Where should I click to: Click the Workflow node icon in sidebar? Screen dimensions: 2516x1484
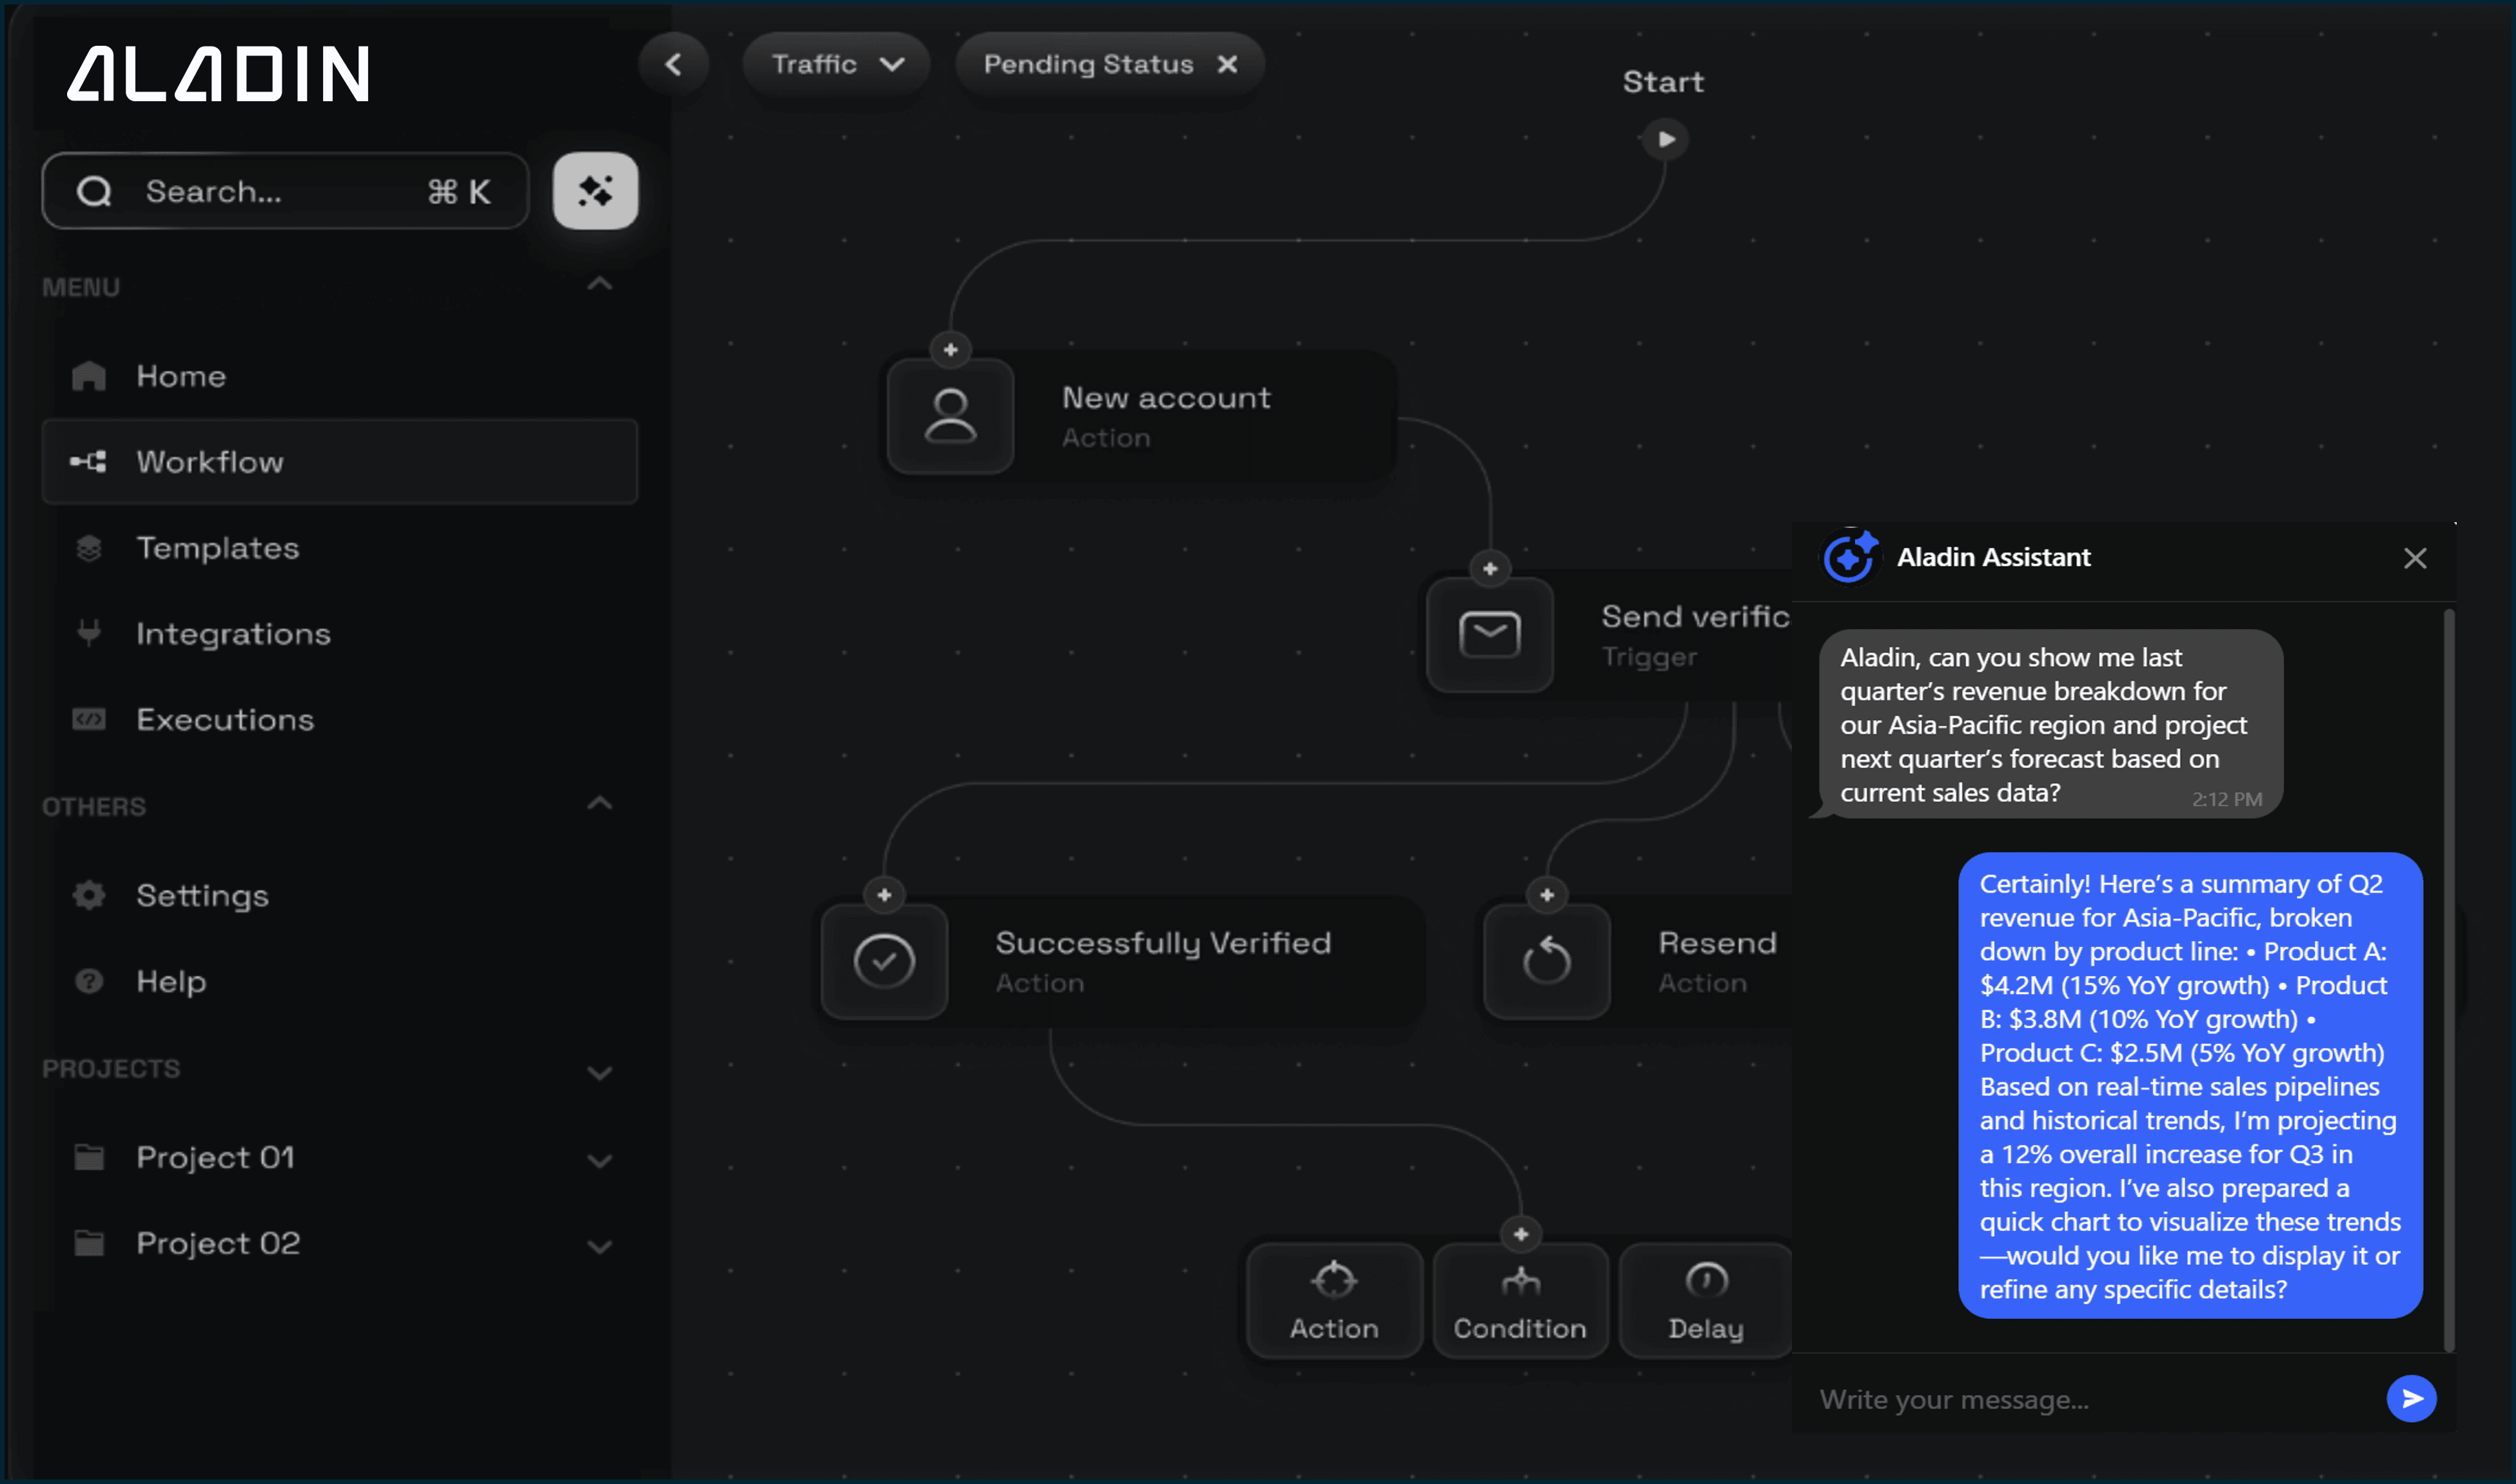click(89, 461)
